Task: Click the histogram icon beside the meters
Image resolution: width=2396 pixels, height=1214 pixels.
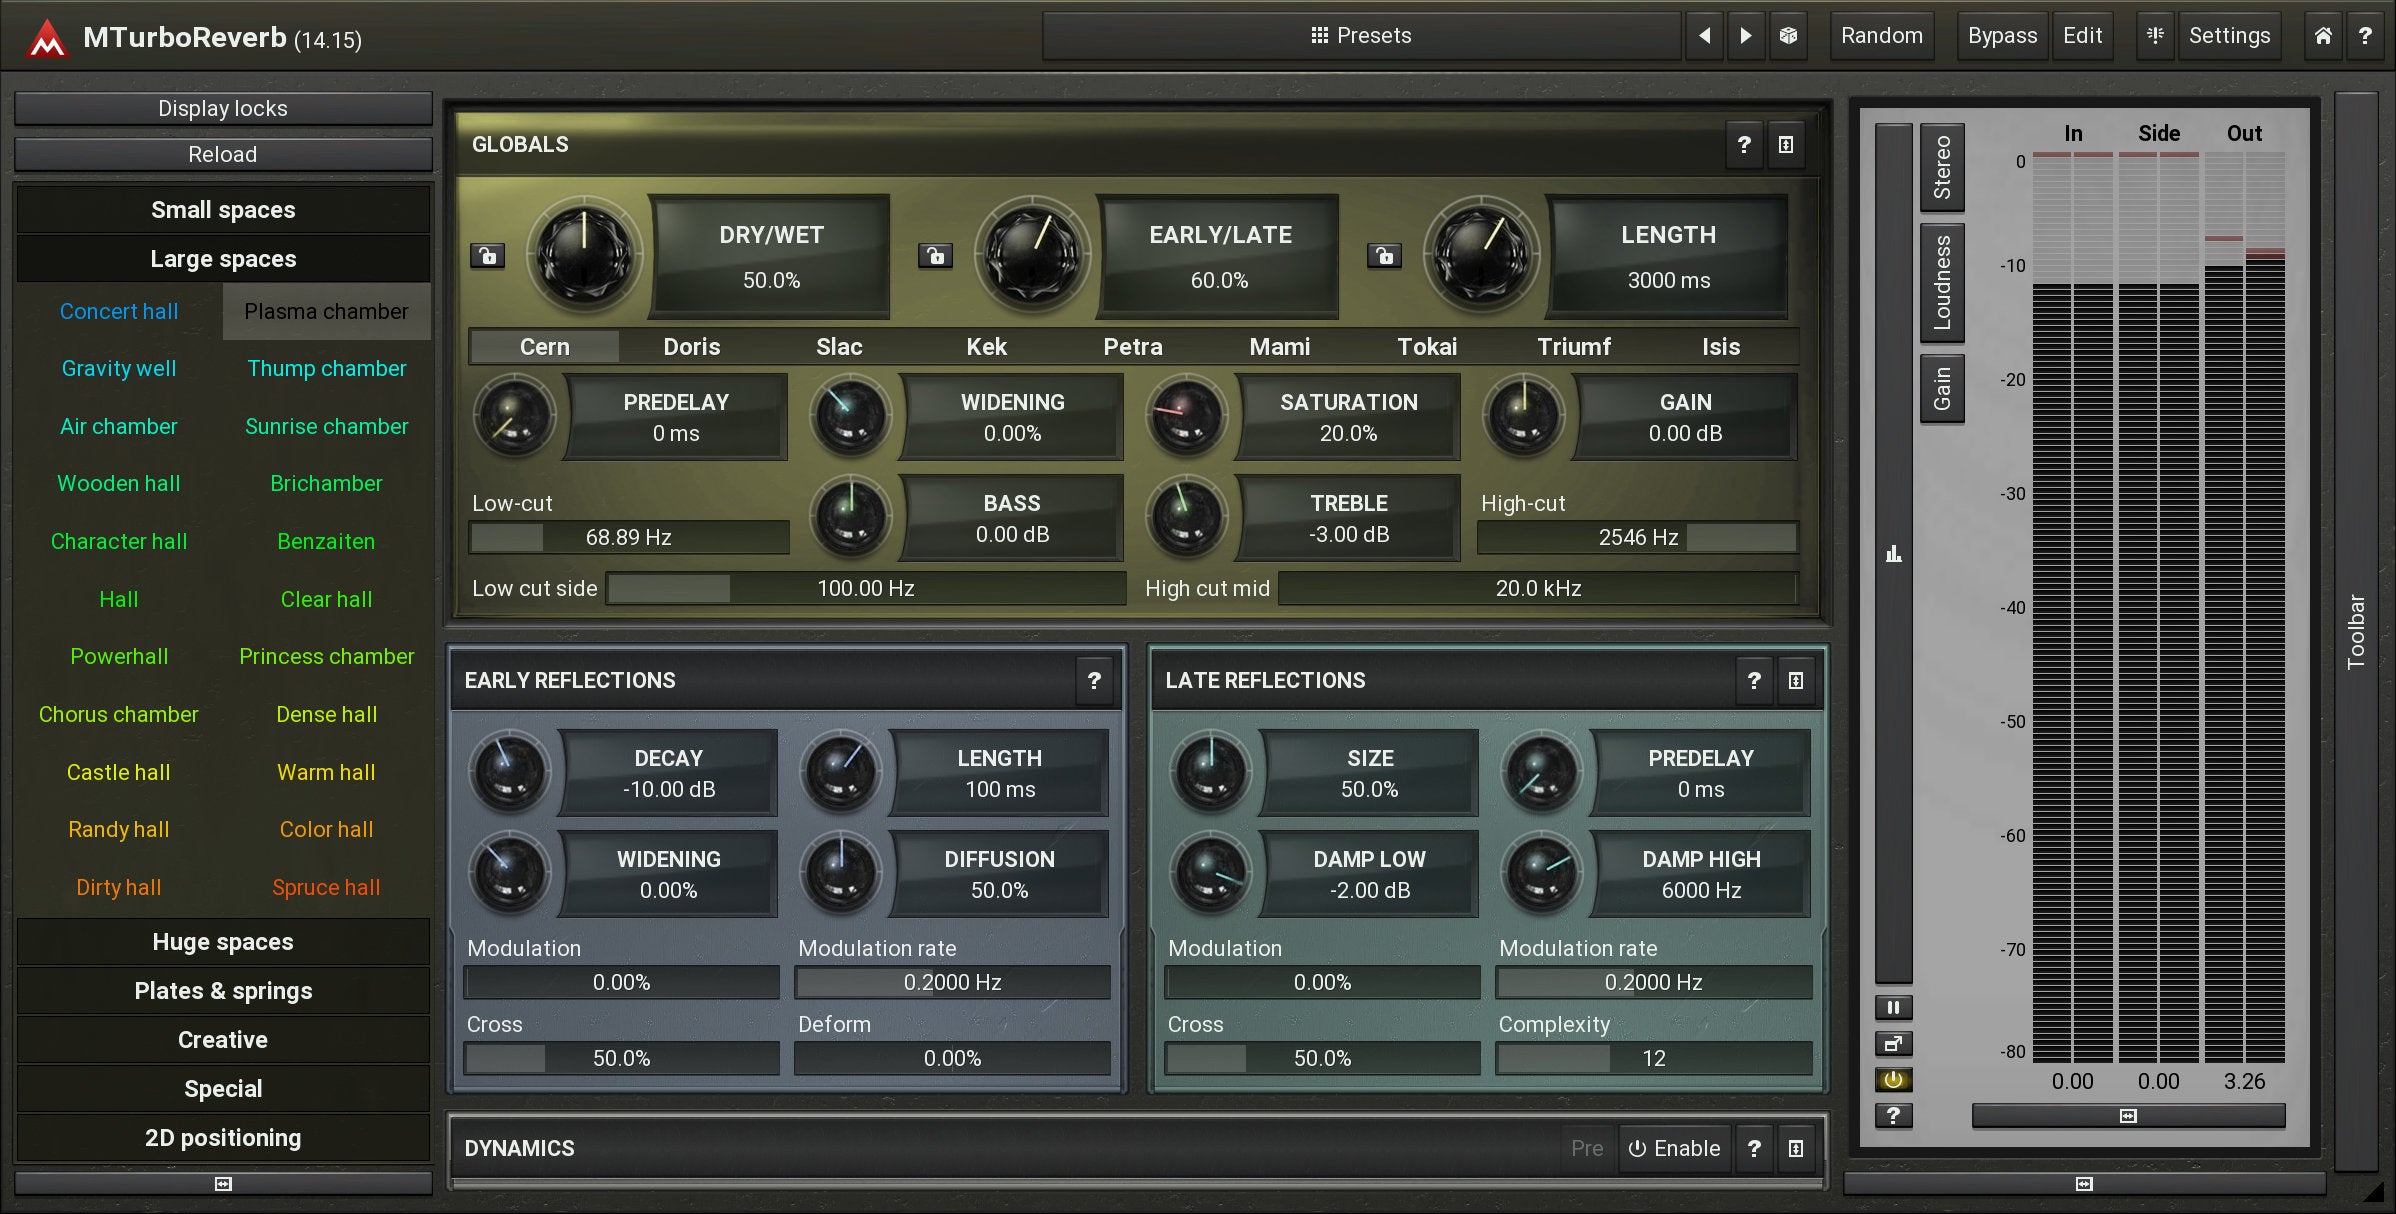Action: pyautogui.click(x=1893, y=554)
